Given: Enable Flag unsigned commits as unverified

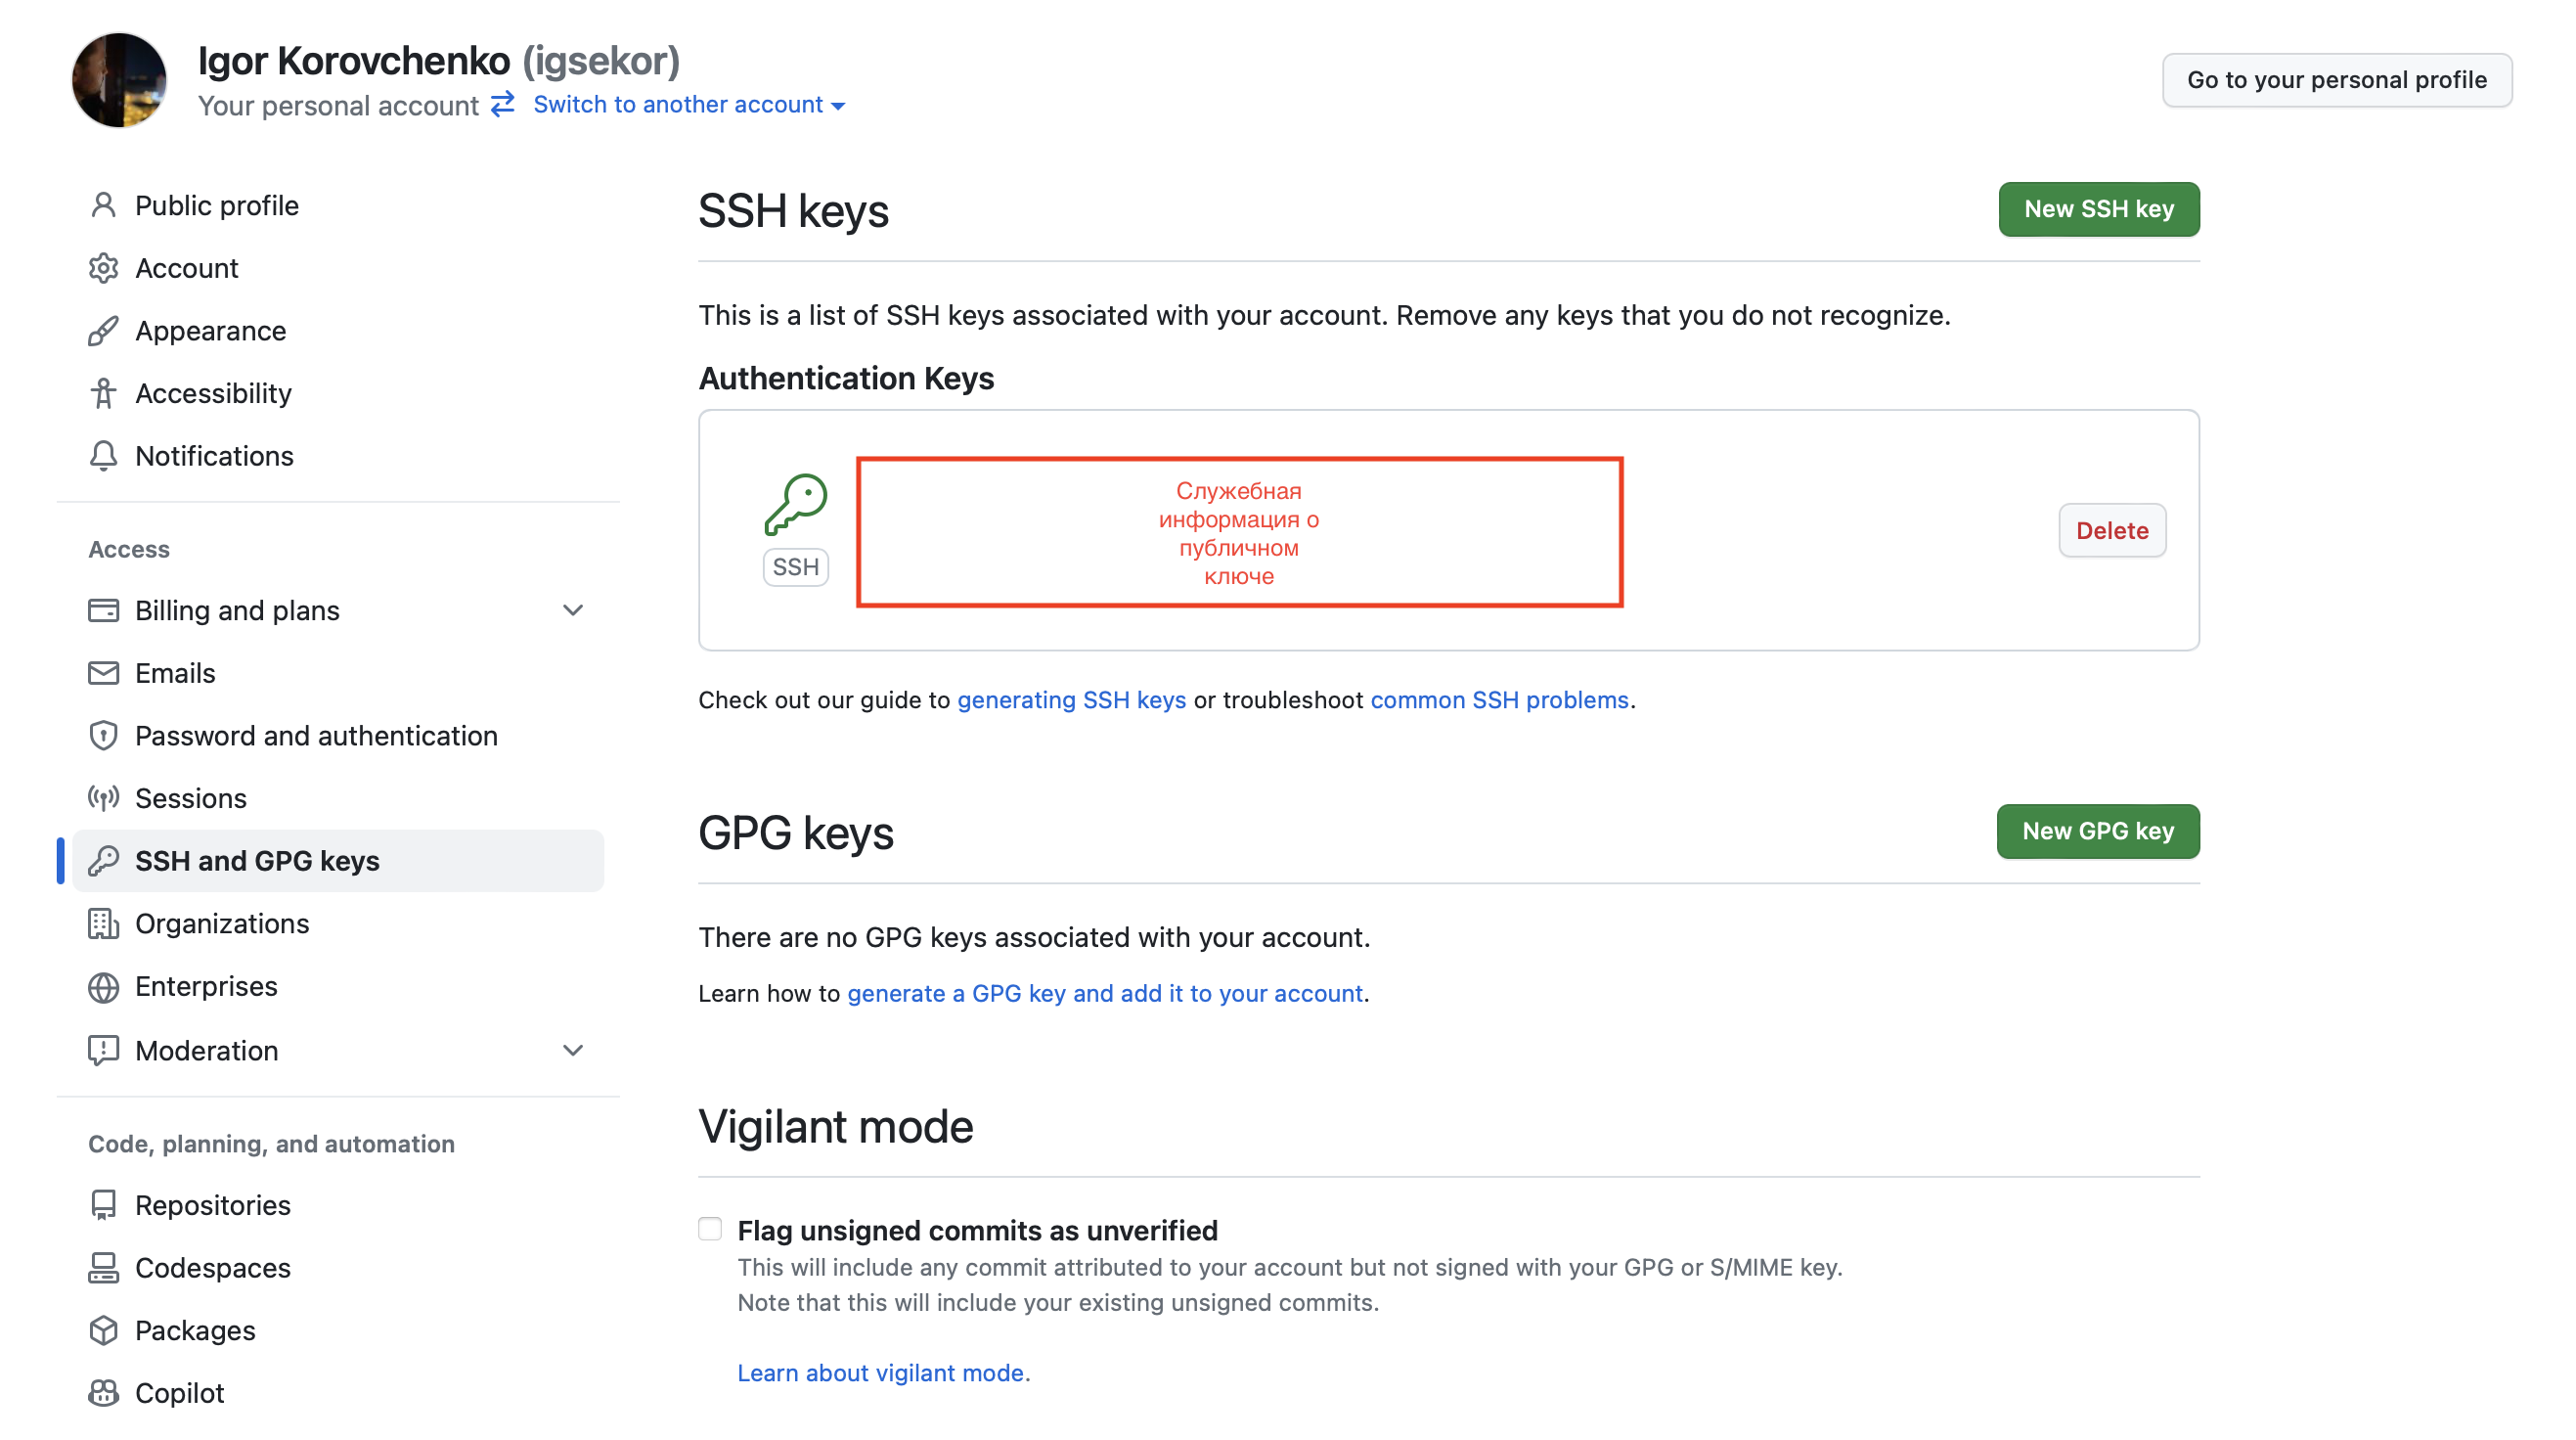Looking at the screenshot, I should tap(710, 1229).
